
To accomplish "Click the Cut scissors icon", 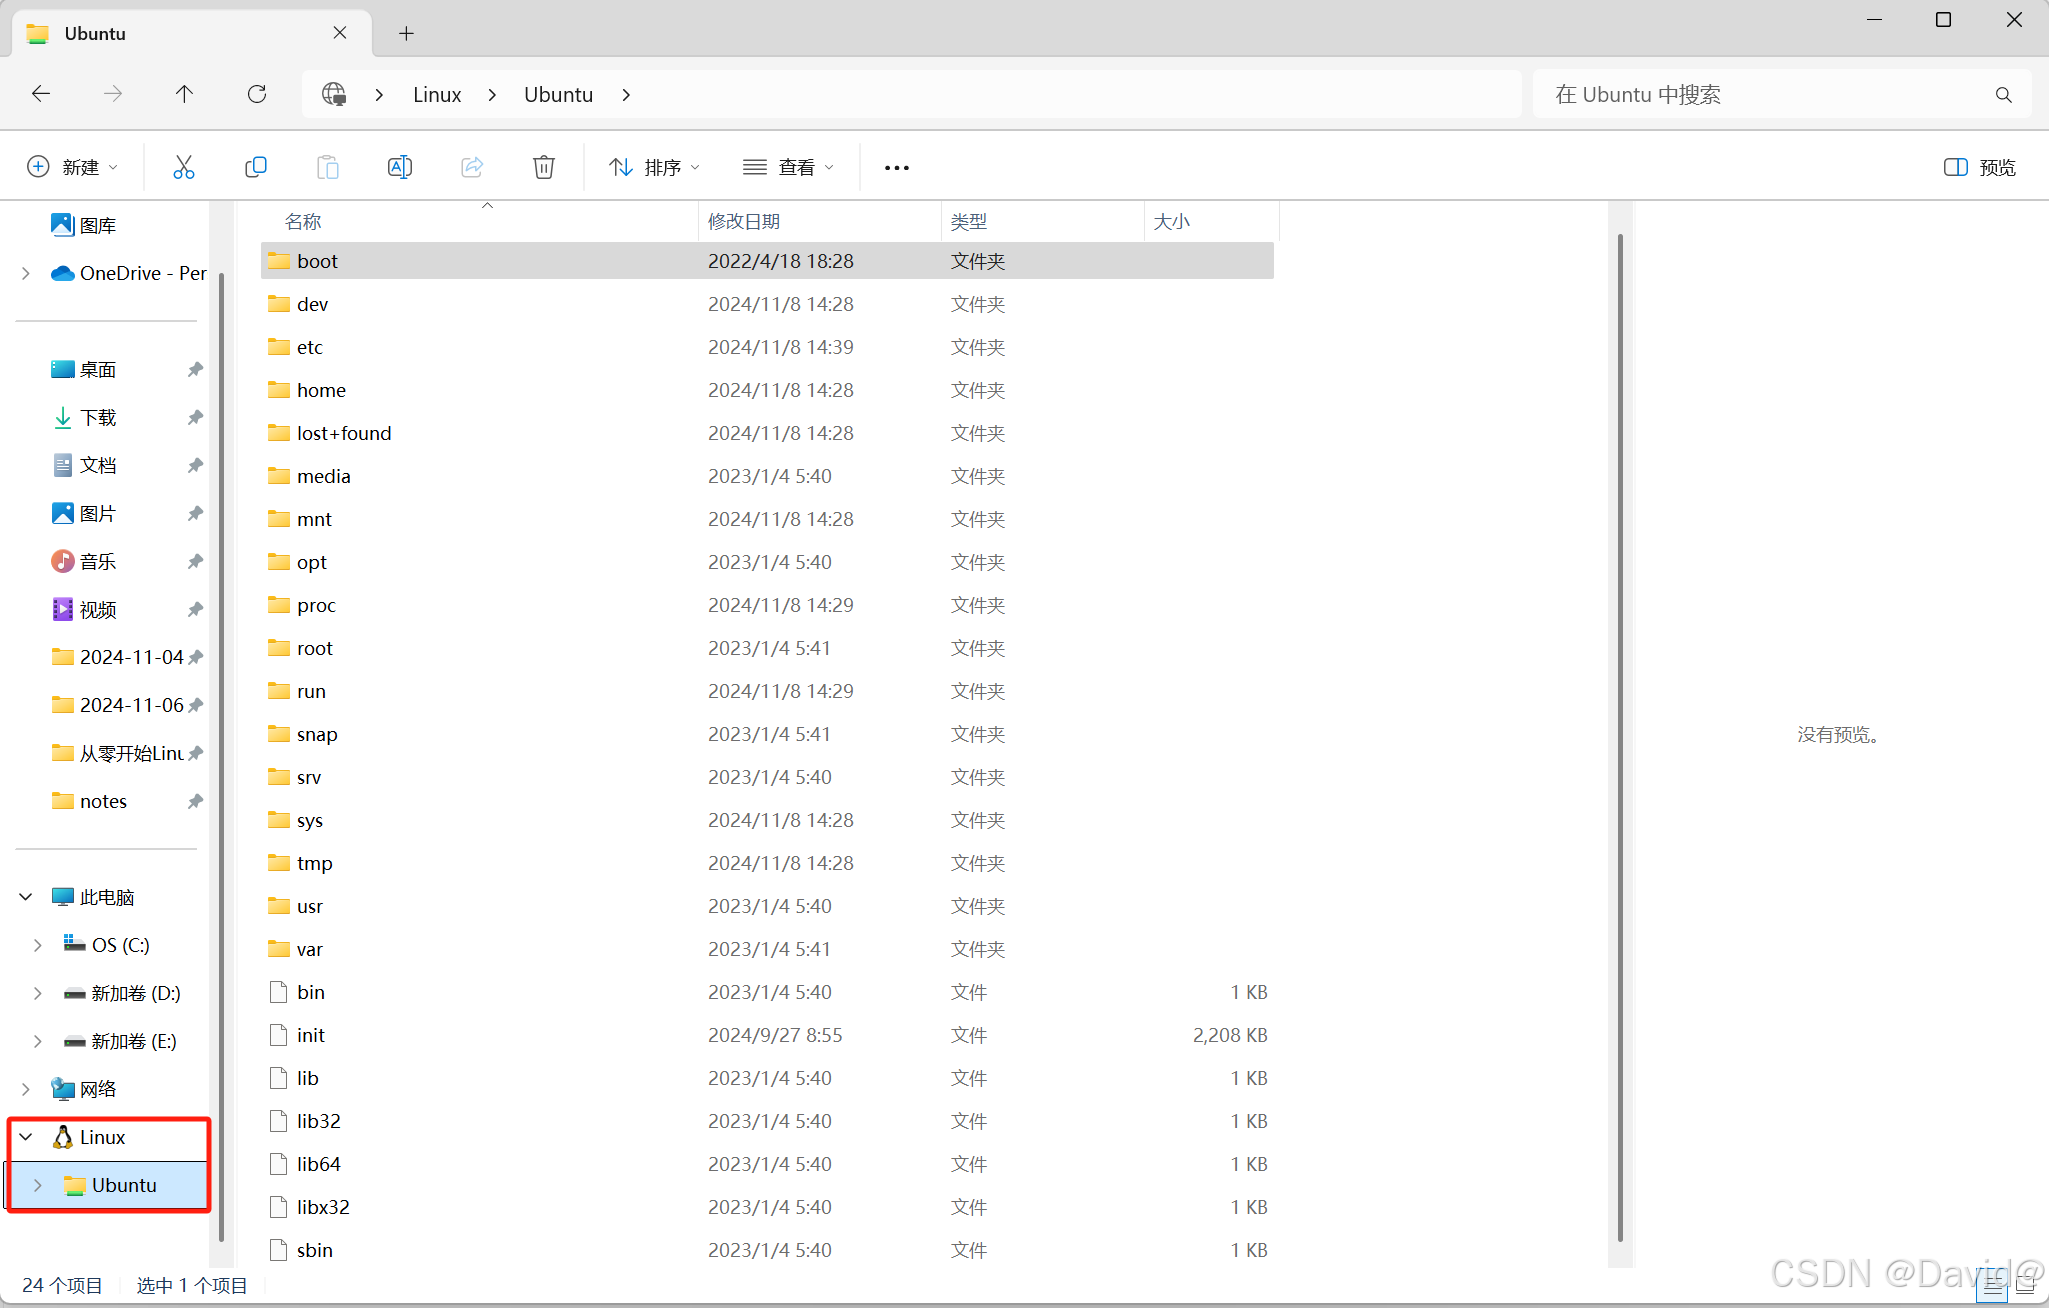I will pos(184,167).
